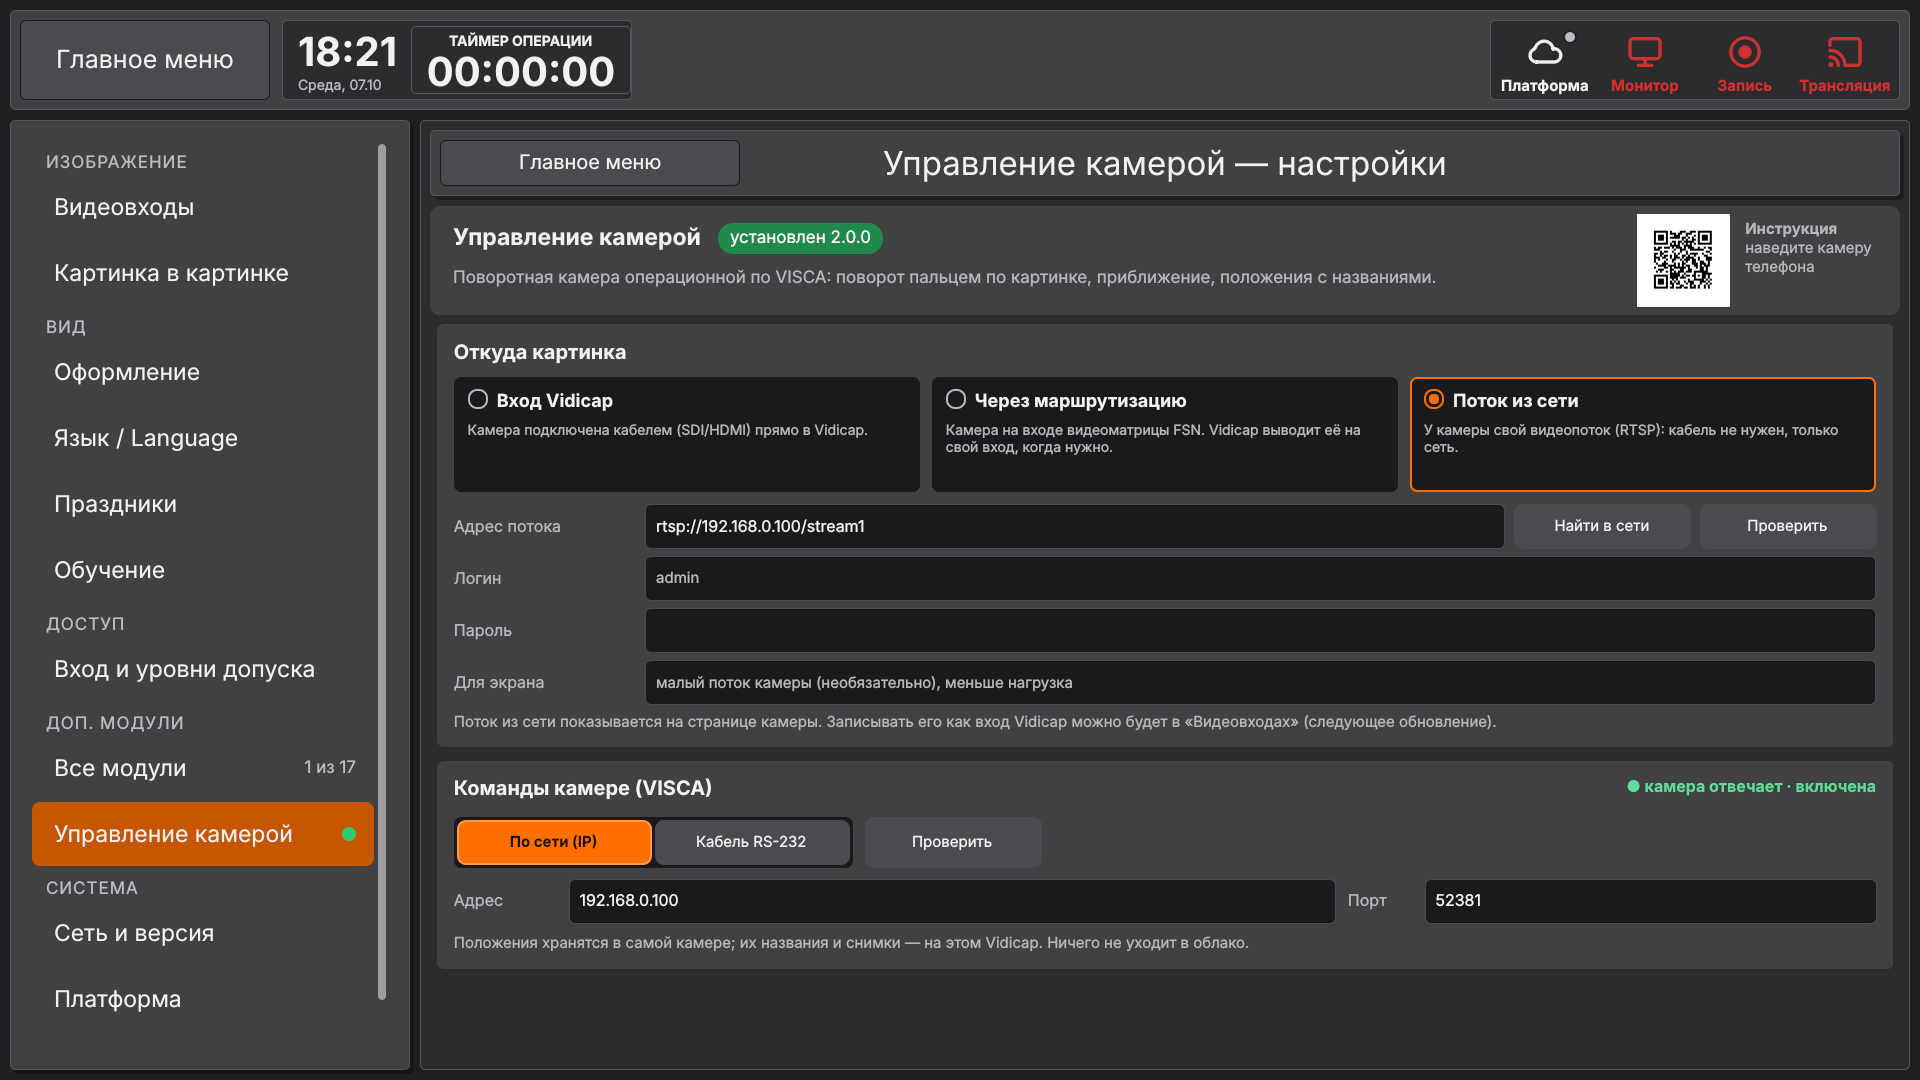The image size is (1920, 1080).
Task: Click Проверить in VISCA commands section
Action: click(952, 842)
